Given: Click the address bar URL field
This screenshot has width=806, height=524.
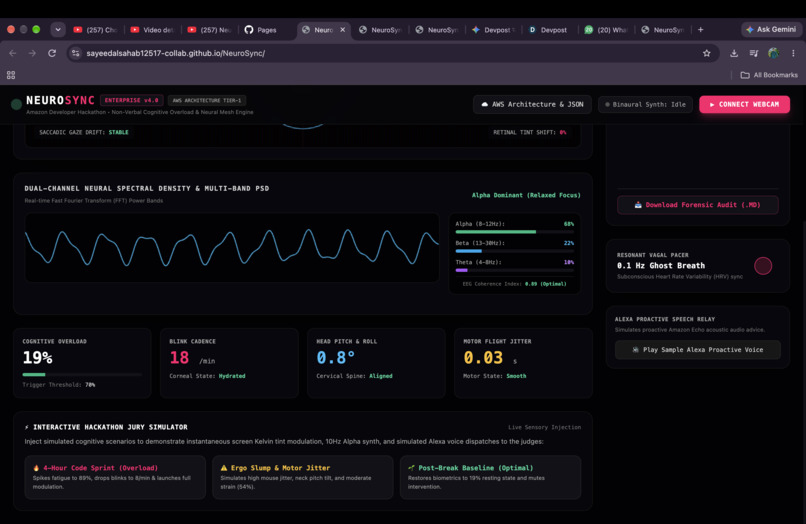Looking at the screenshot, I should point(391,53).
